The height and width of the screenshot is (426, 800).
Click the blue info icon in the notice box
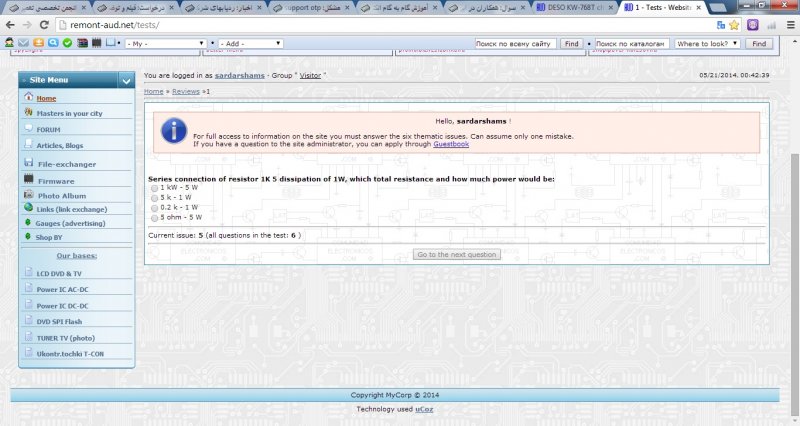pyautogui.click(x=174, y=131)
